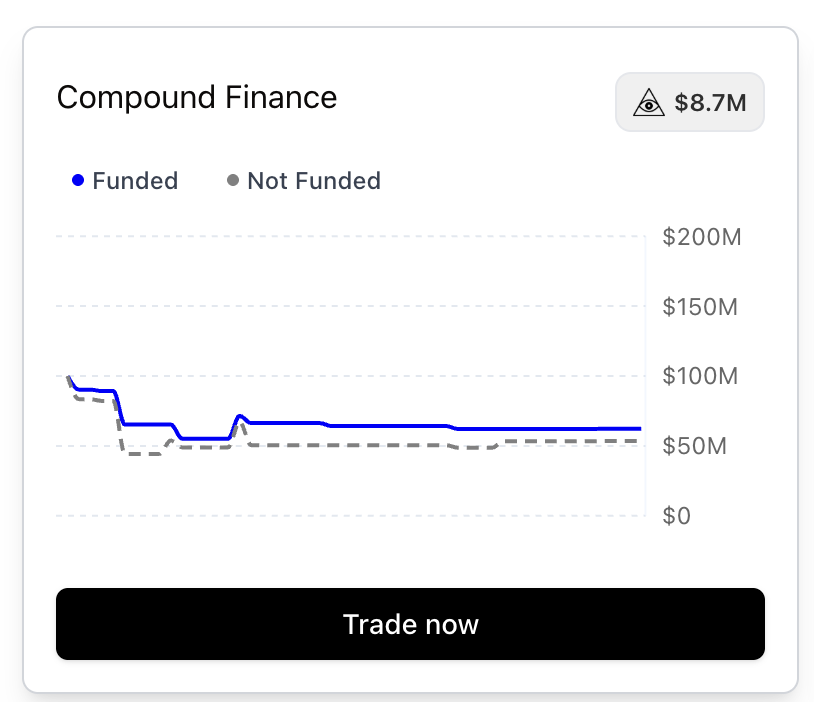Select the Compound Finance title
The width and height of the screenshot is (814, 702).
[197, 97]
